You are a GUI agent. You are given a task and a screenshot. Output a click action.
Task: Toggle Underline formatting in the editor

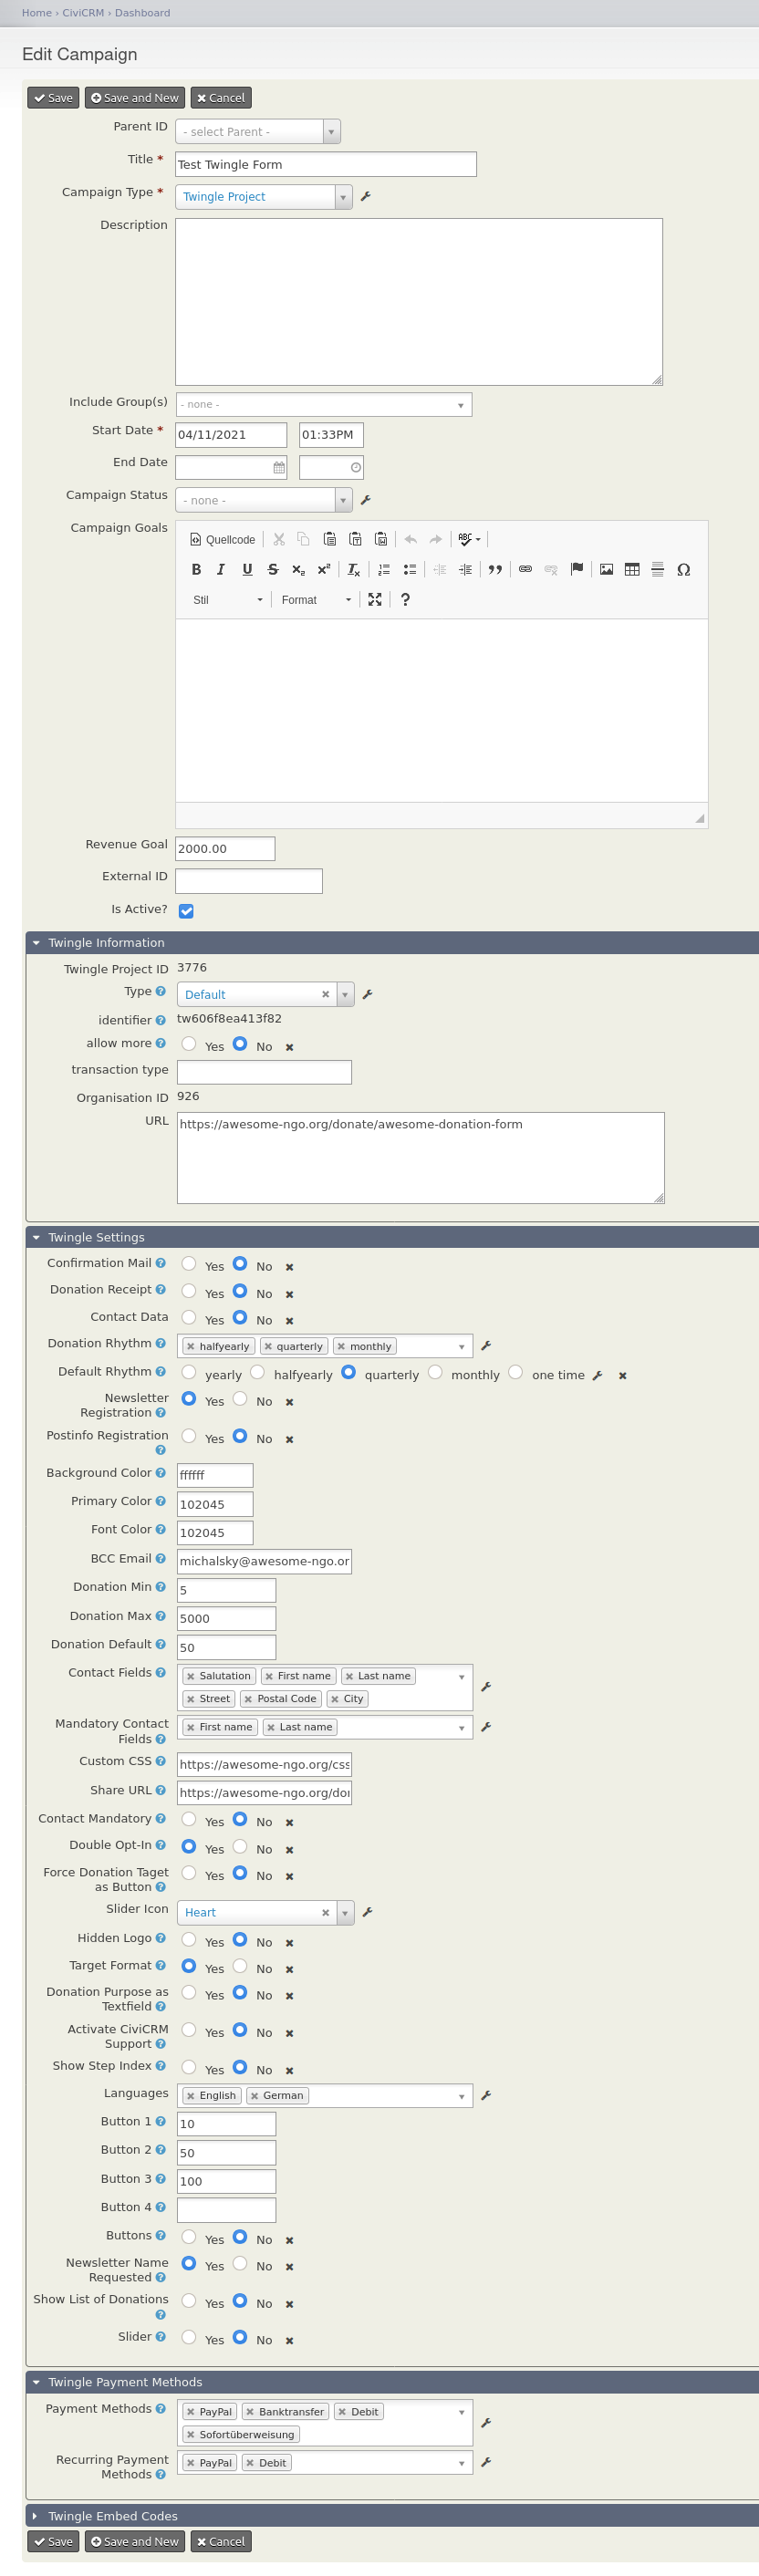coord(247,569)
